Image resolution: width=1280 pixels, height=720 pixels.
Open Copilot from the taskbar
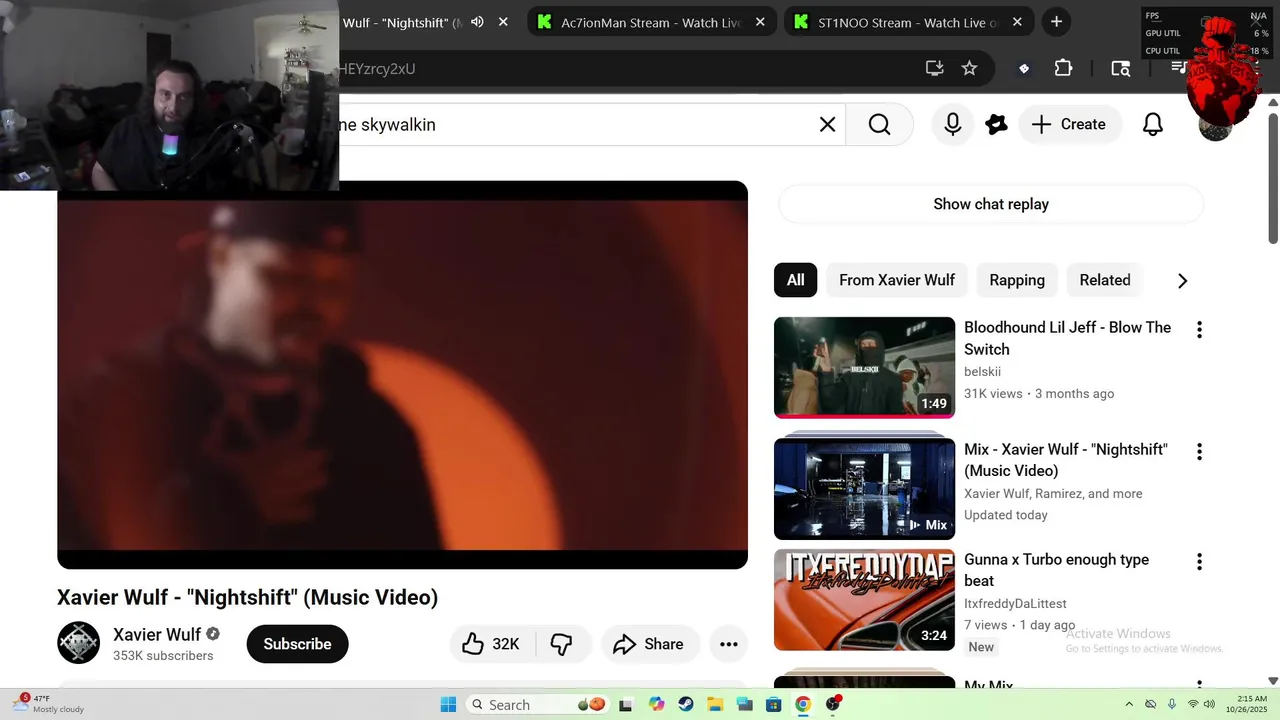[x=656, y=704]
